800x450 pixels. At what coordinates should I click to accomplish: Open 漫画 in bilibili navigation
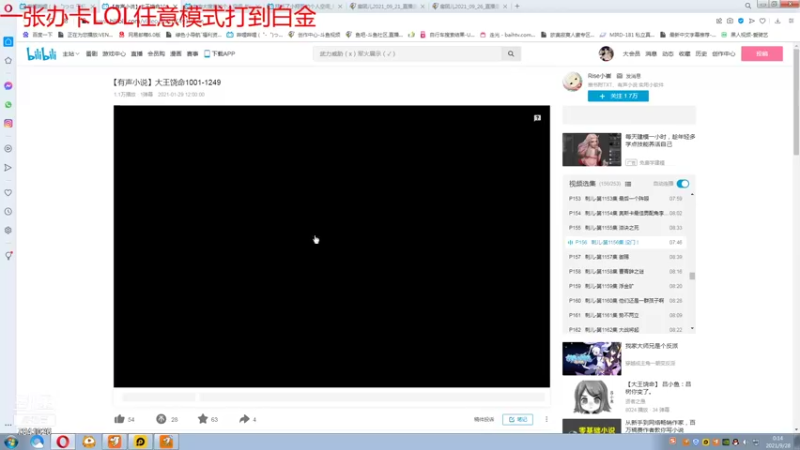(x=176, y=54)
